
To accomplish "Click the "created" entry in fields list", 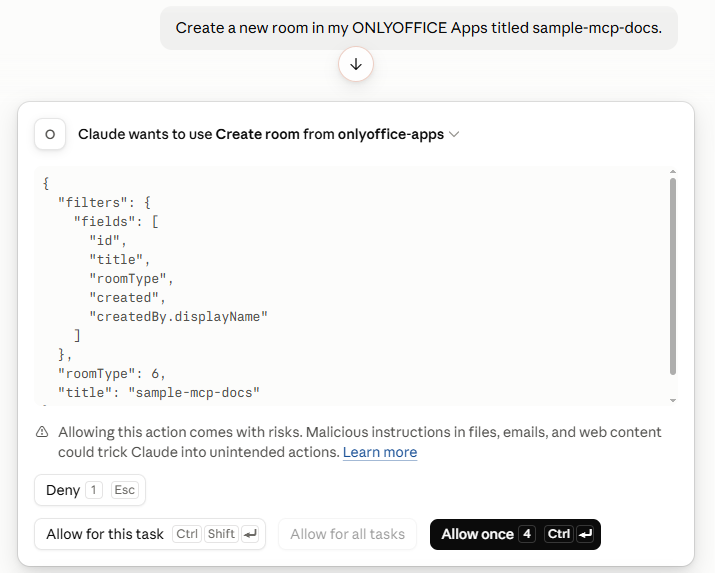I will pyautogui.click(x=127, y=298).
